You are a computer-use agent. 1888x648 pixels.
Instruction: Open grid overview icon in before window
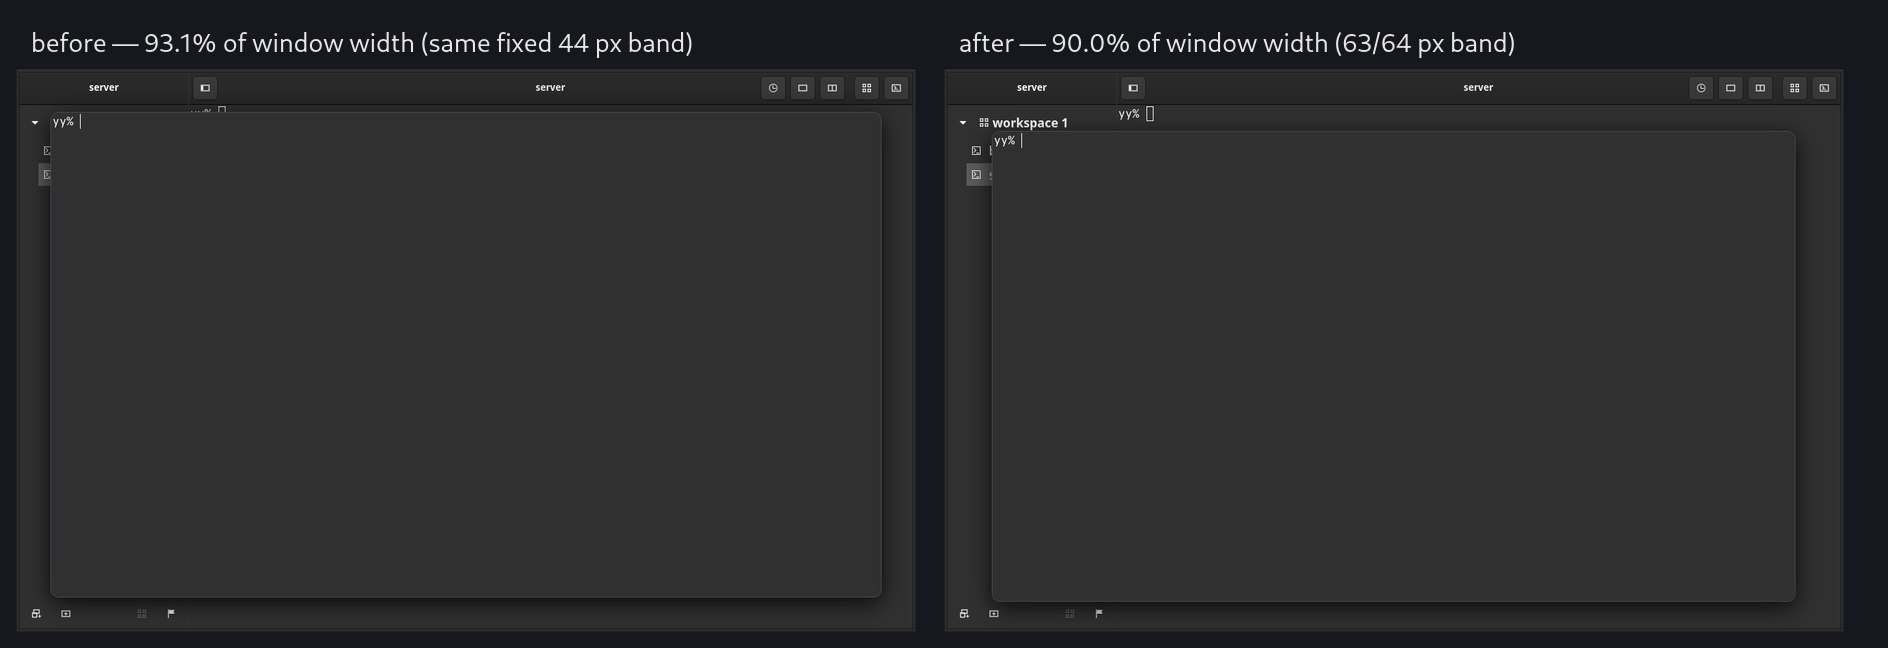867,88
